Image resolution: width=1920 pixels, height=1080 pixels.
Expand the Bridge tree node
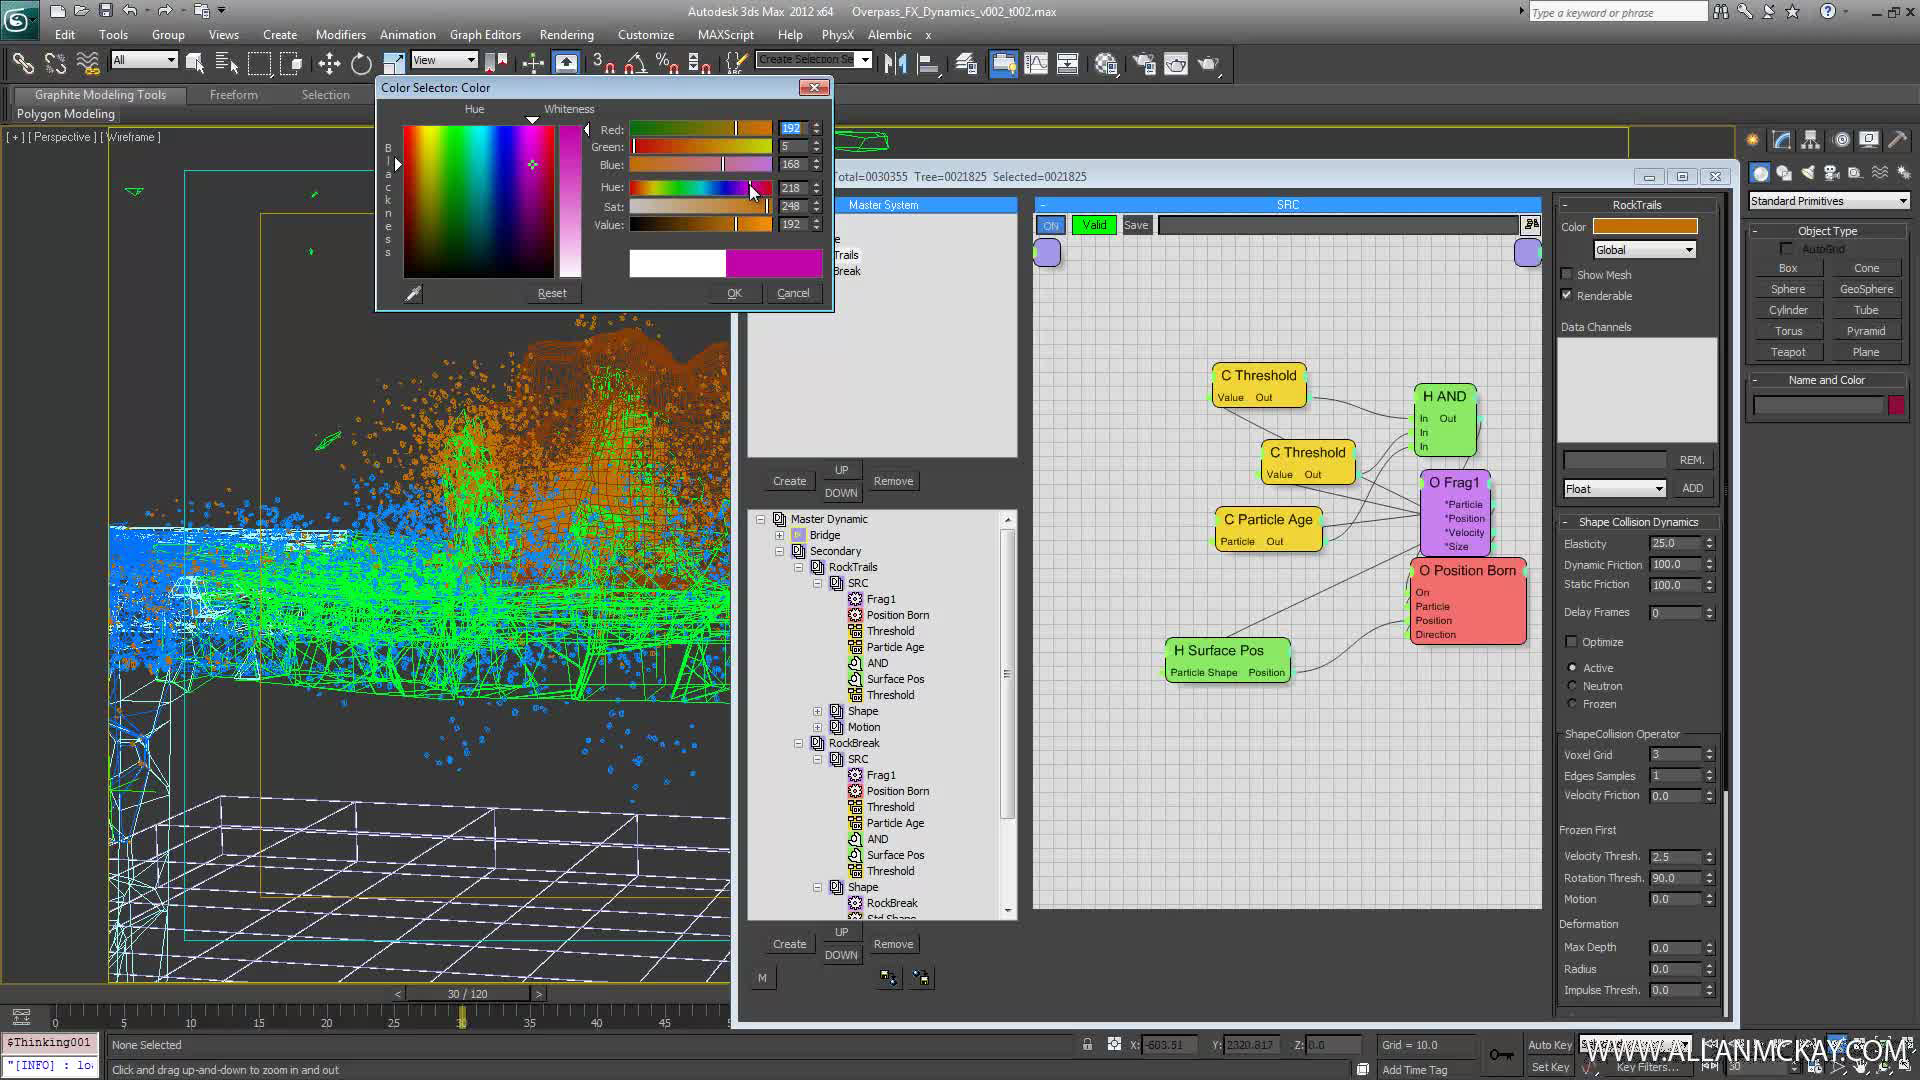(x=779, y=535)
